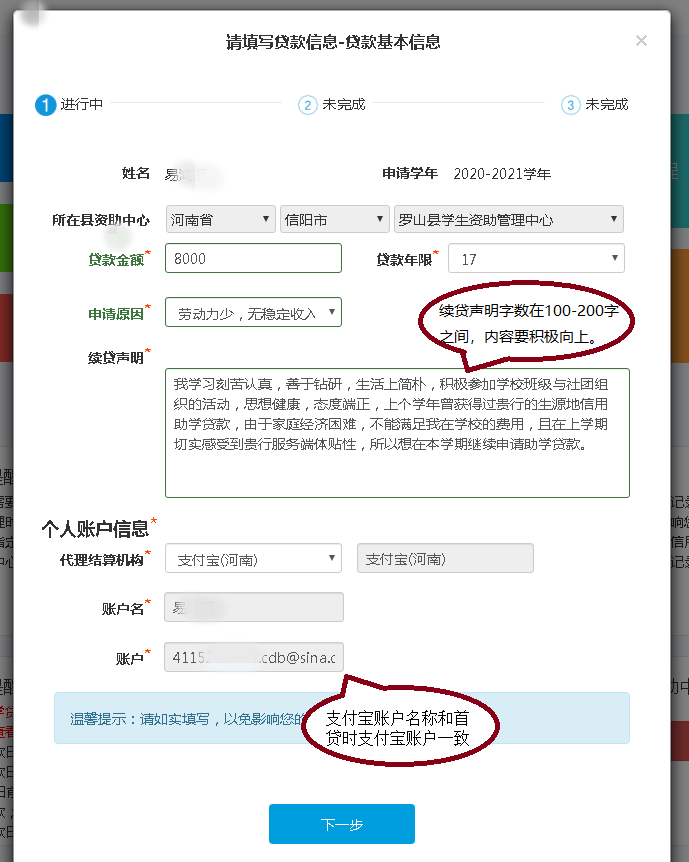Open the 代理结算机构 支付宝(河南) dropdown

(253, 558)
